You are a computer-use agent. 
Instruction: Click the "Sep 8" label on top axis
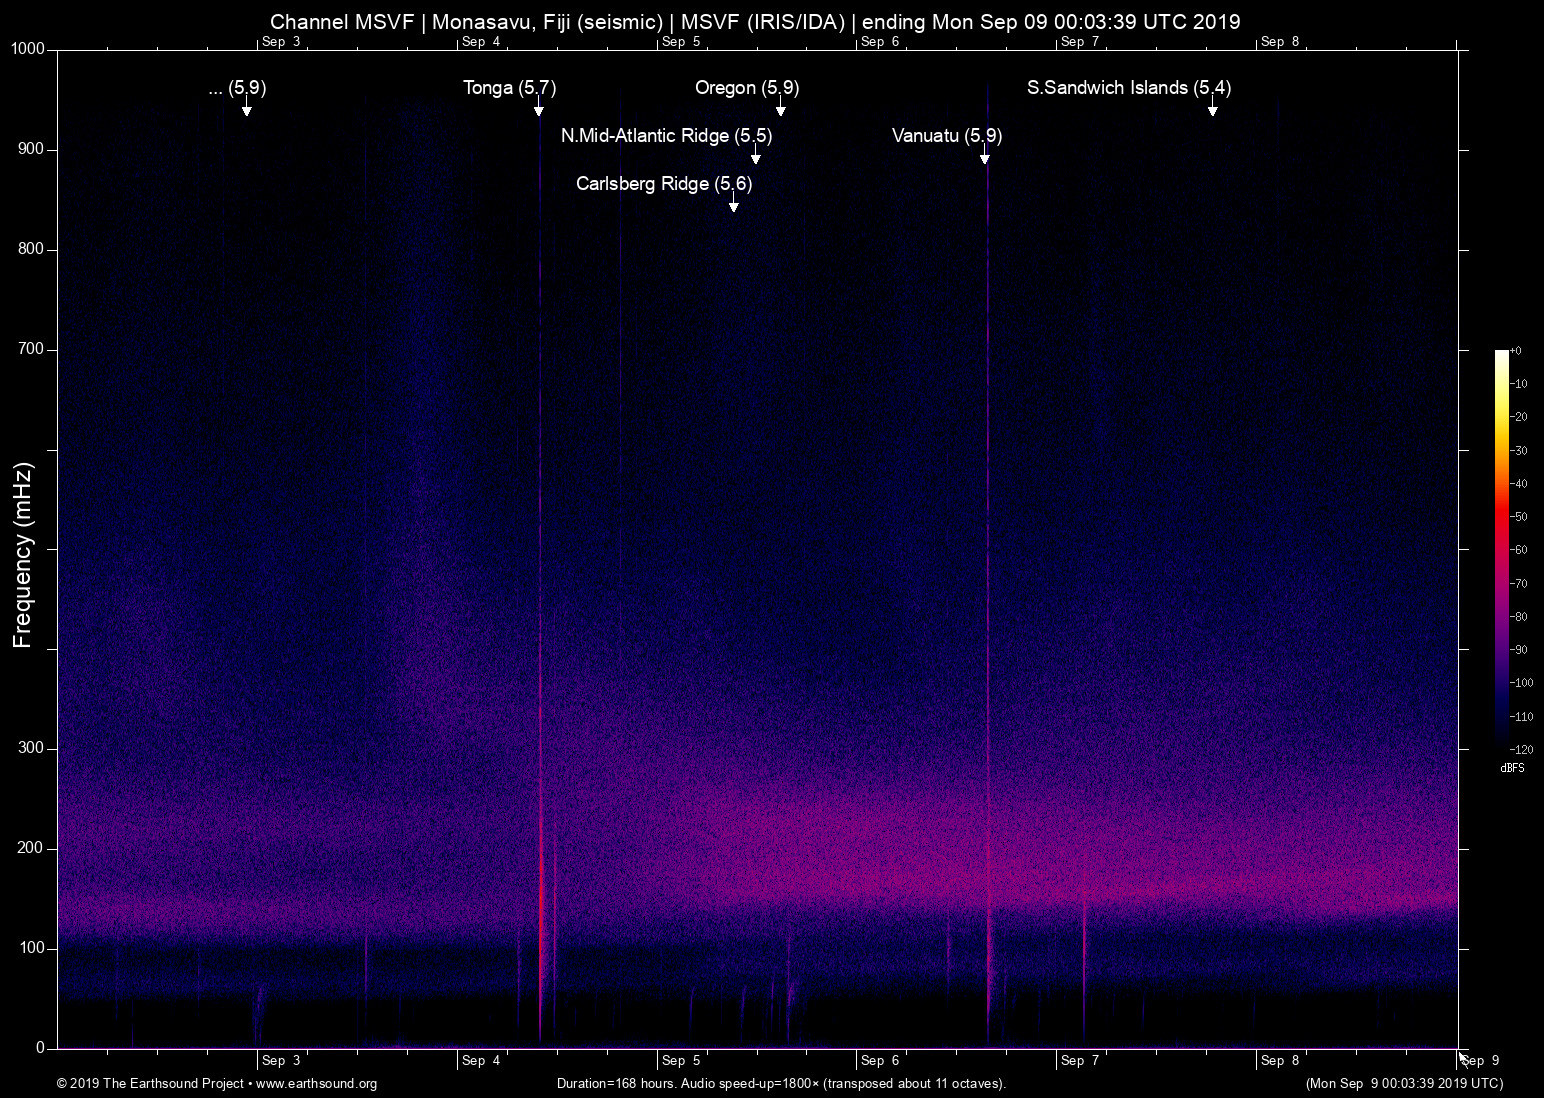point(1281,42)
